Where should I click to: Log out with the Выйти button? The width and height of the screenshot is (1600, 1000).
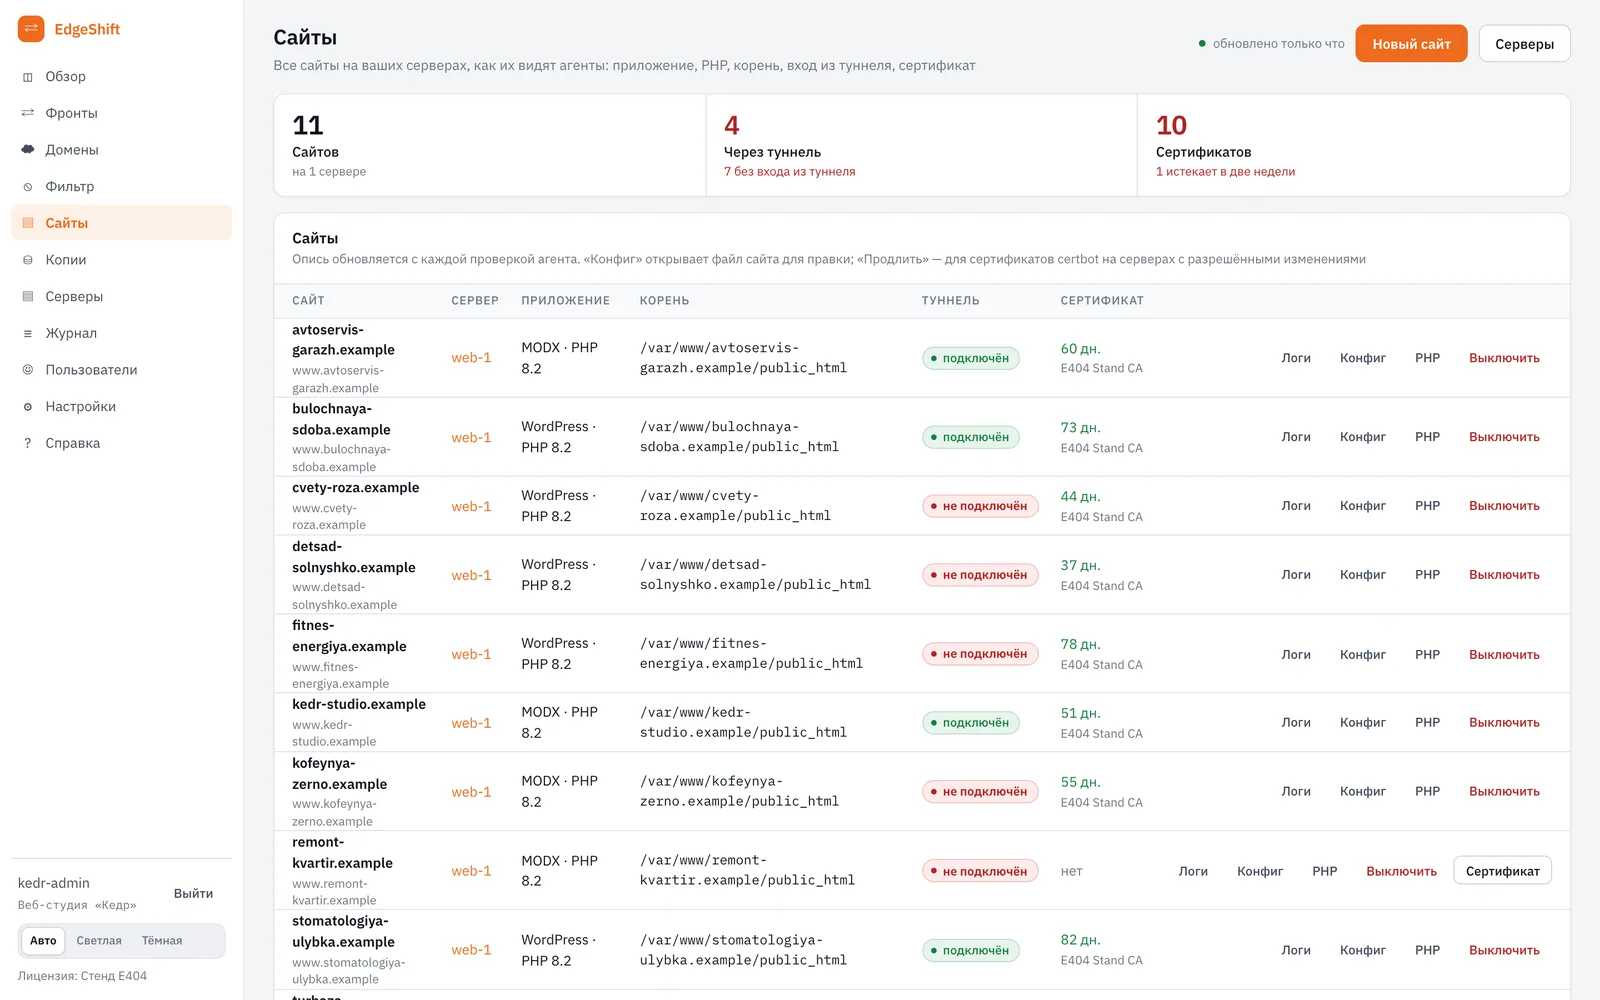[193, 894]
